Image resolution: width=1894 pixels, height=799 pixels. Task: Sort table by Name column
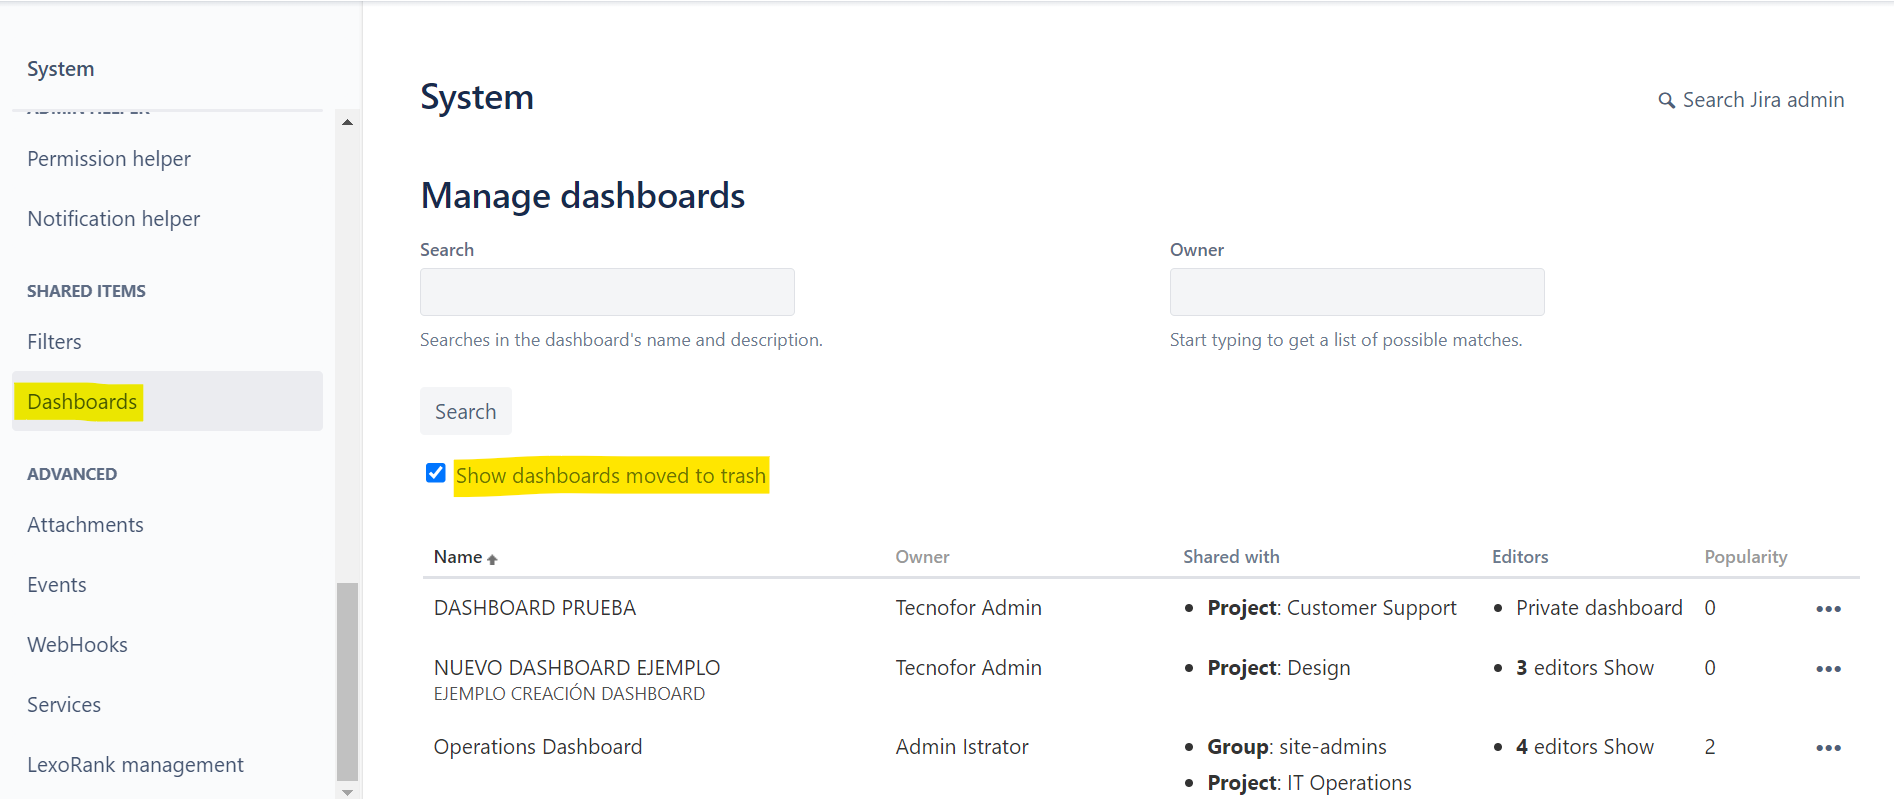465,557
